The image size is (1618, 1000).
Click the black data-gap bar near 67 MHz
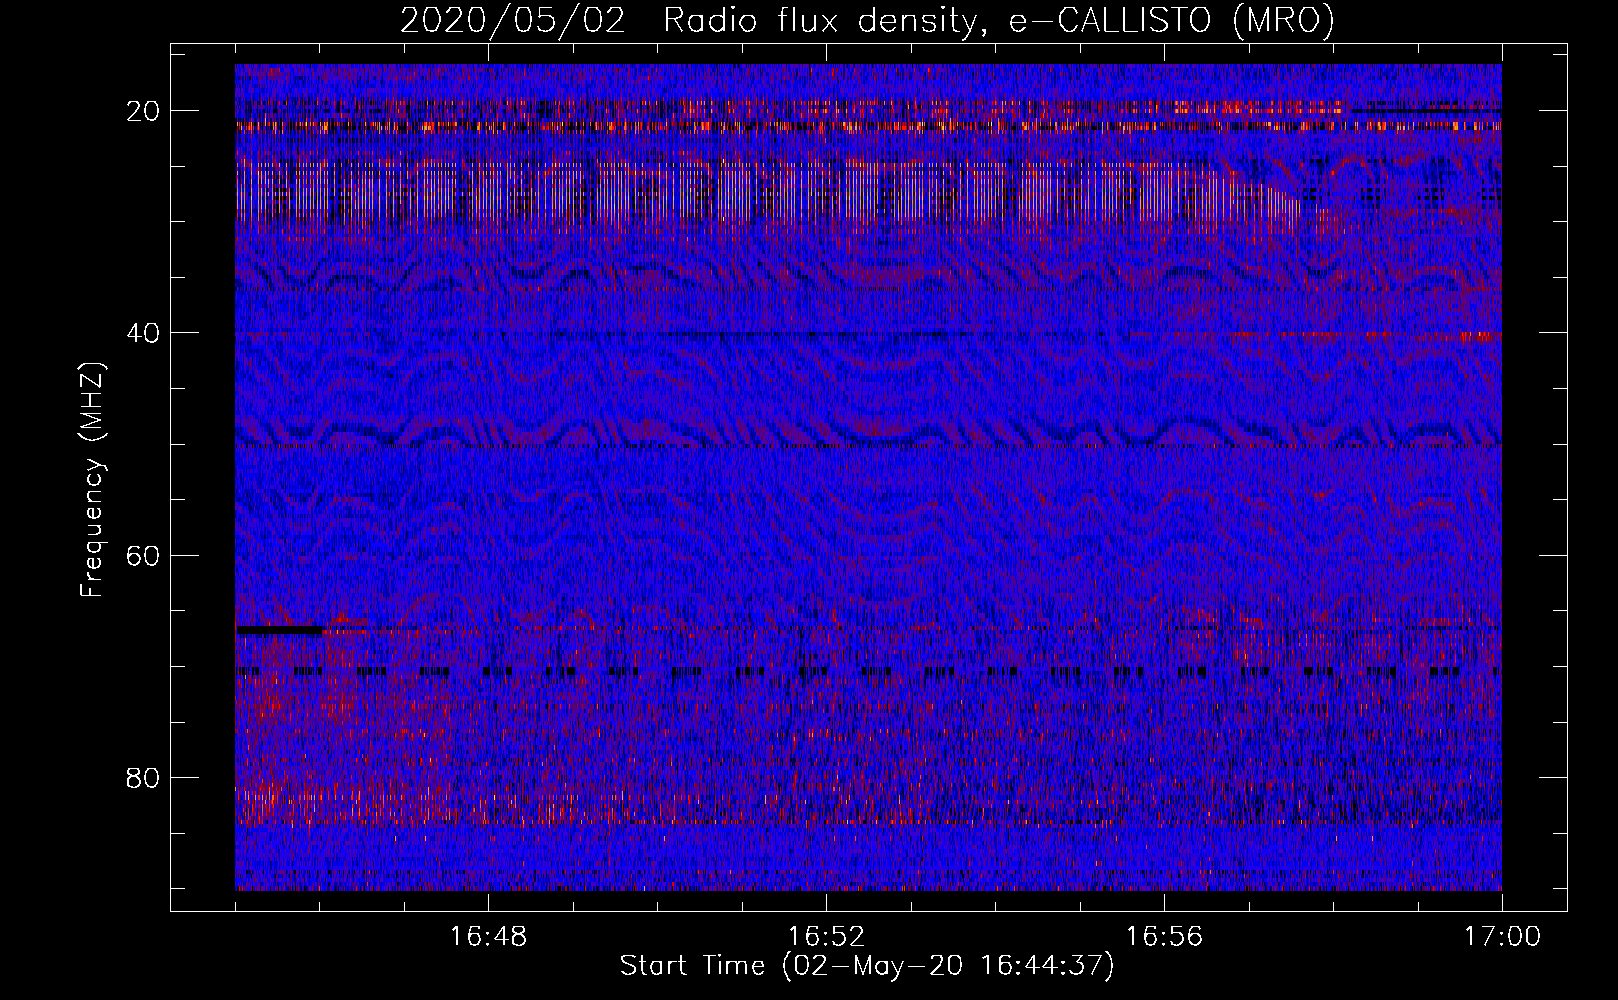(x=280, y=630)
